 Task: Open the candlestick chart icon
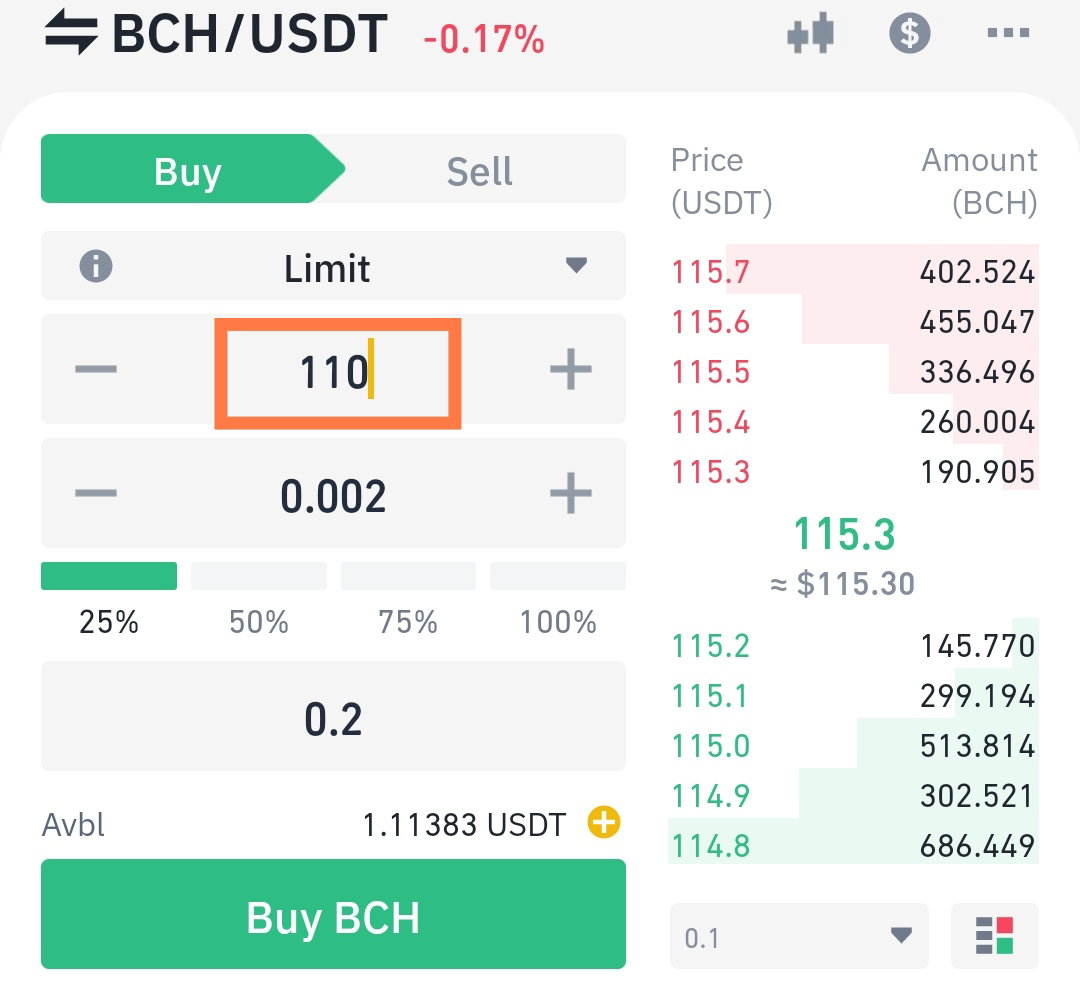pos(811,33)
